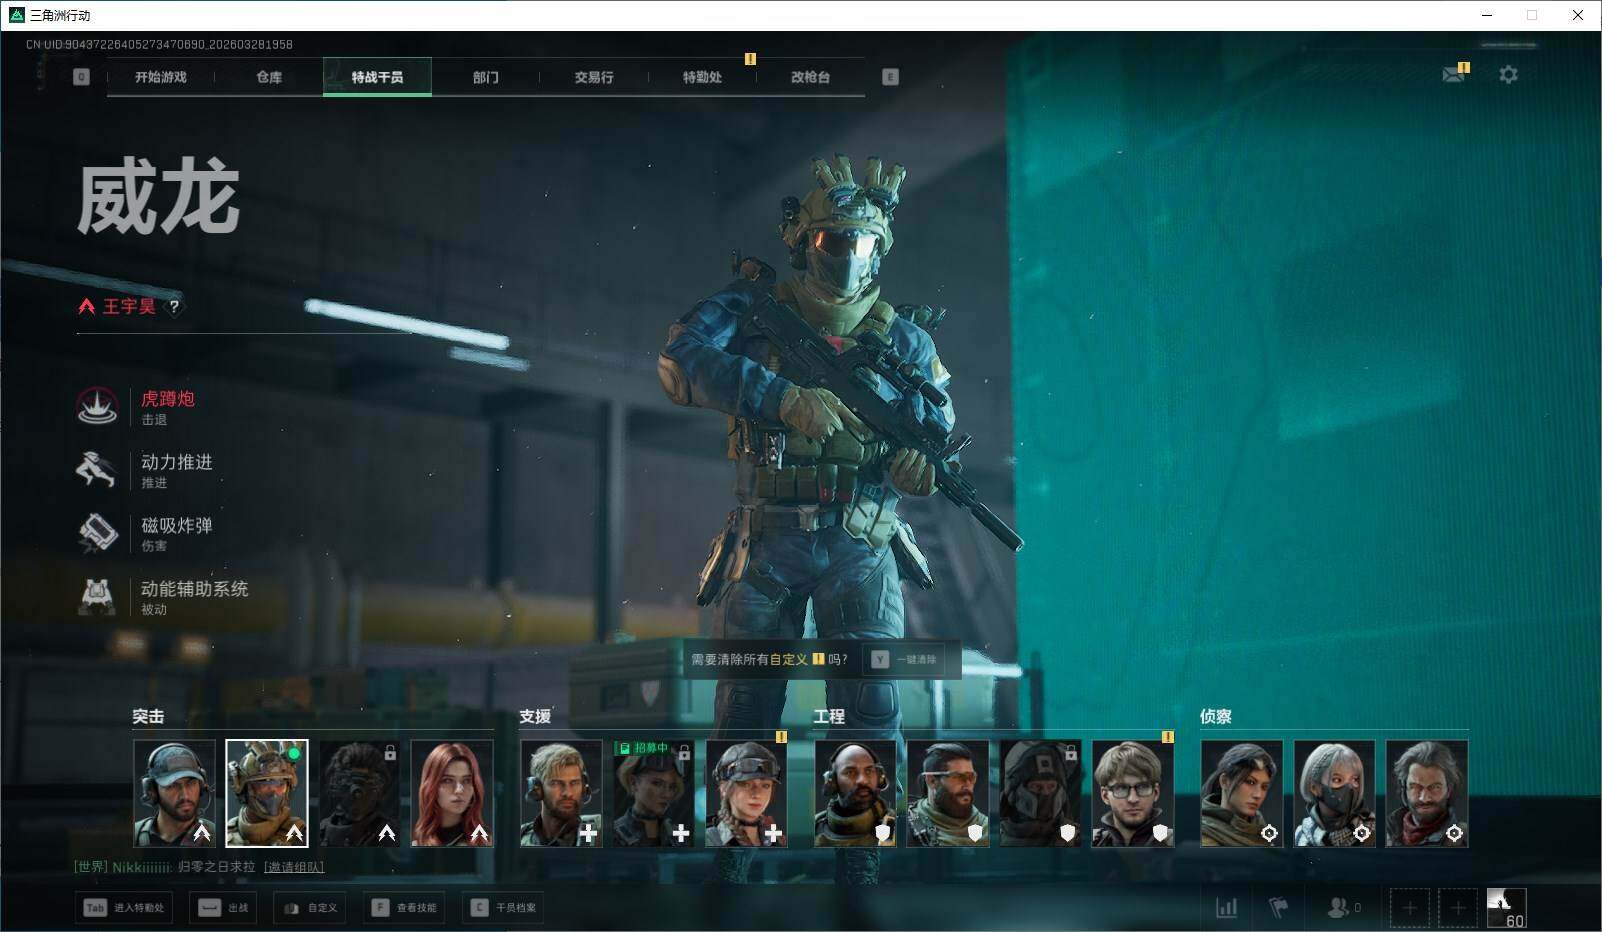Select the glasses-wearing engineer operator portrait
This screenshot has width=1602, height=932.
tap(1132, 793)
